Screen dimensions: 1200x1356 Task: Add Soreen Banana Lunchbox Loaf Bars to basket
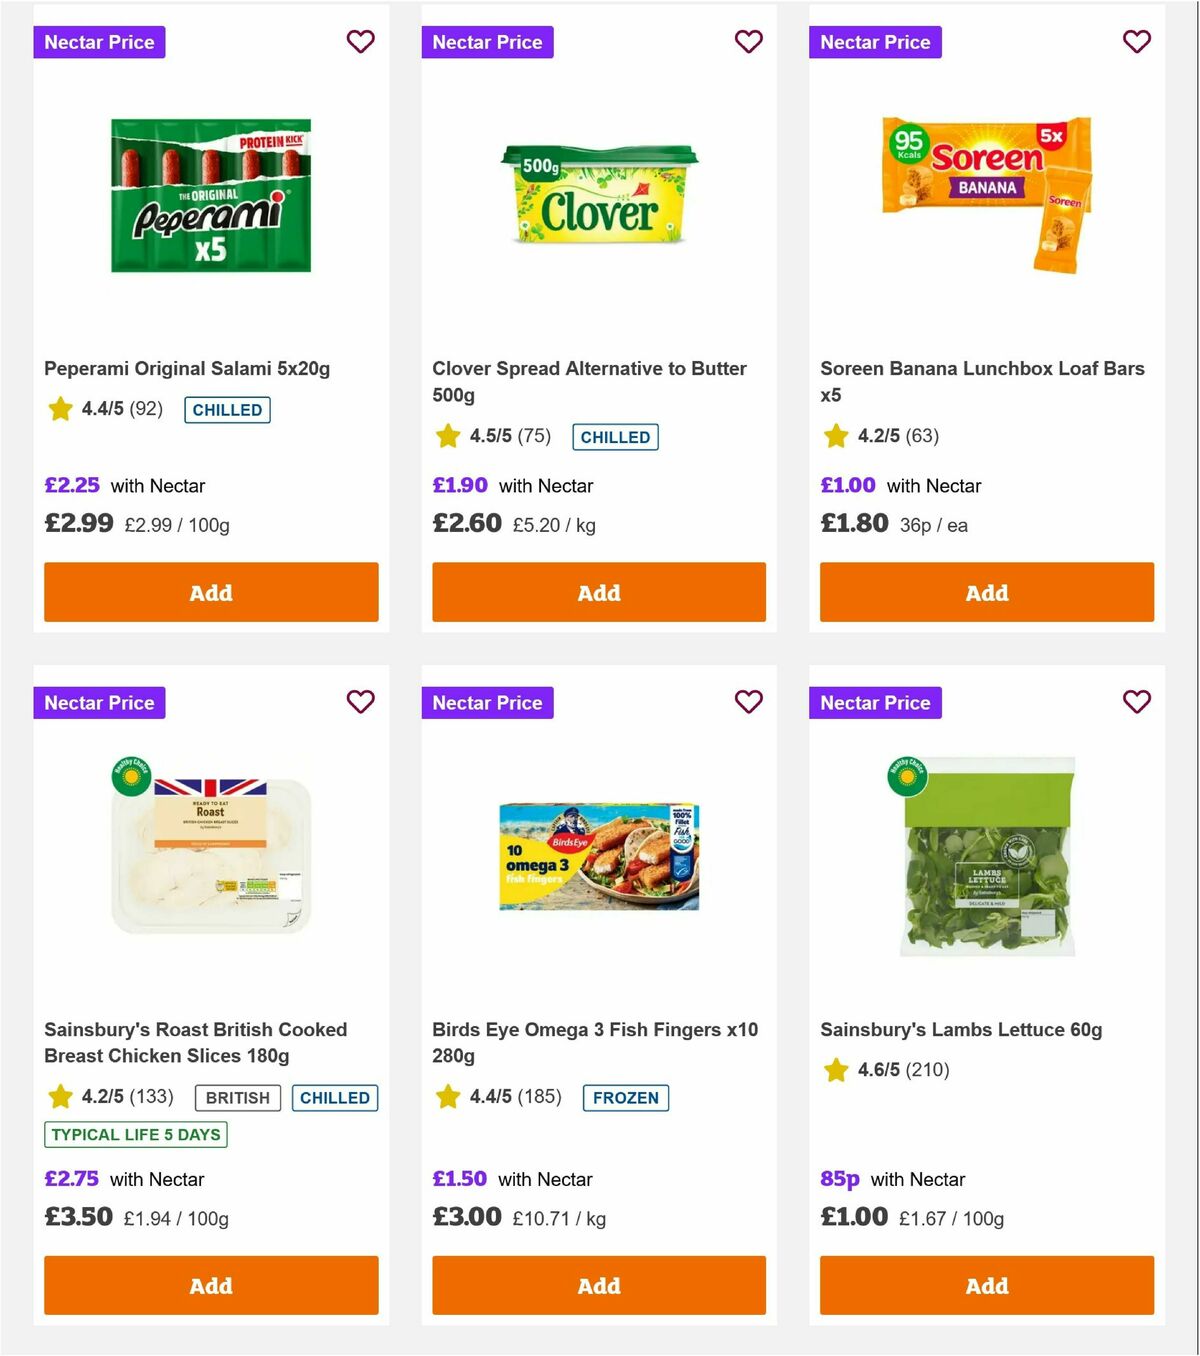(x=986, y=592)
